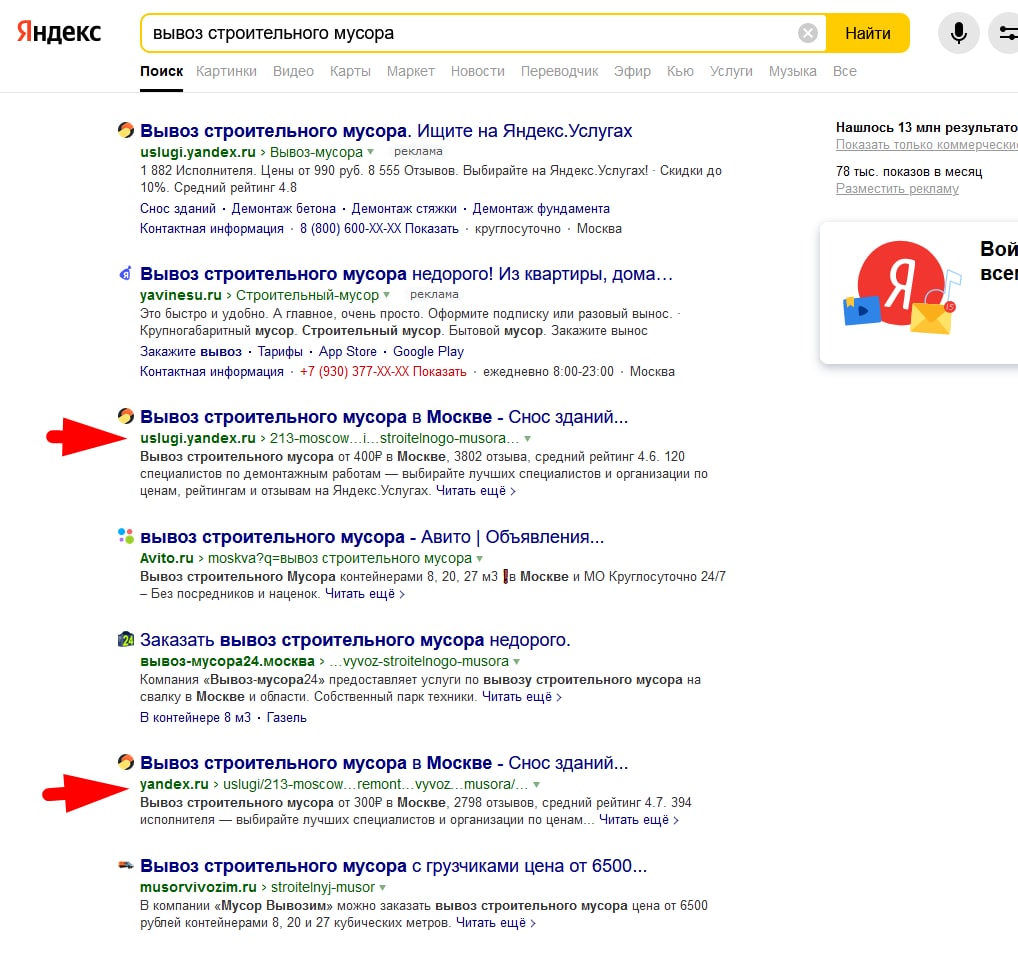The image size is (1018, 956).
Task: Open the Все tab
Action: click(x=845, y=71)
